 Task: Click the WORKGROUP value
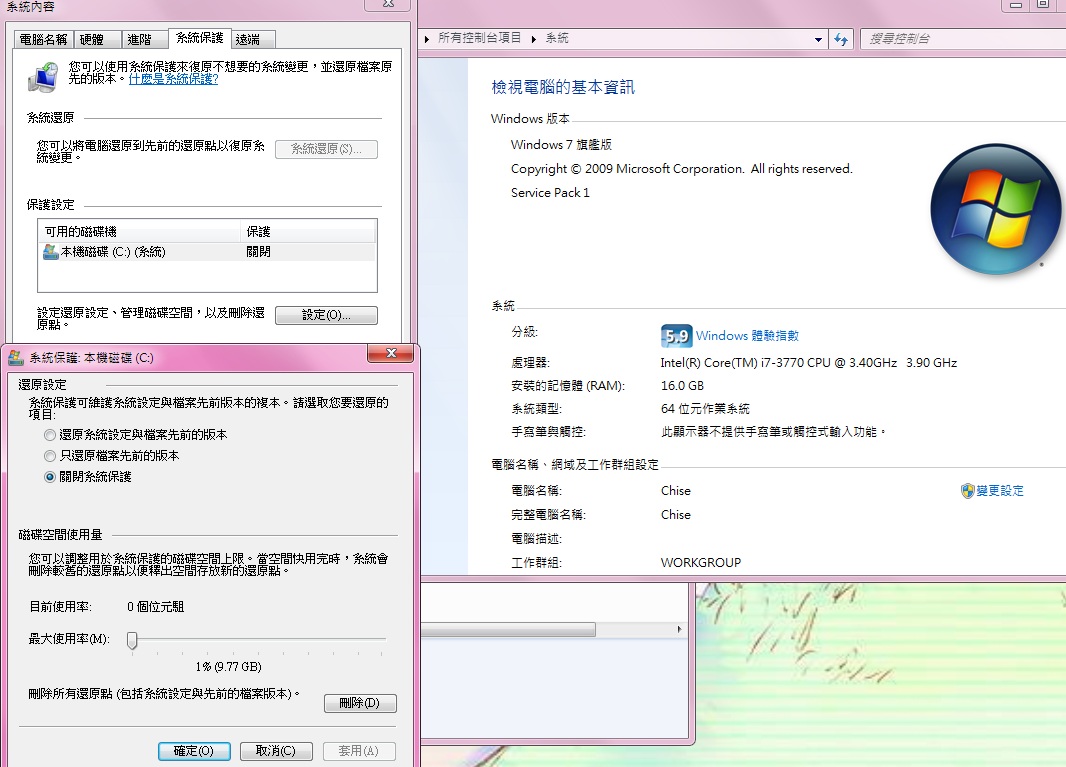701,562
